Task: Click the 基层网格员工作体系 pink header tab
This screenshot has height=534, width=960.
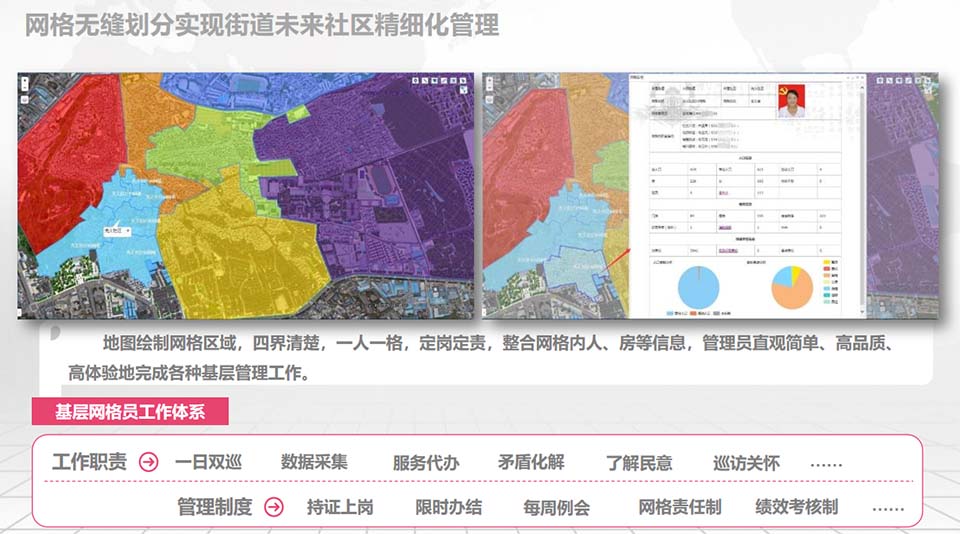Action: [131, 410]
